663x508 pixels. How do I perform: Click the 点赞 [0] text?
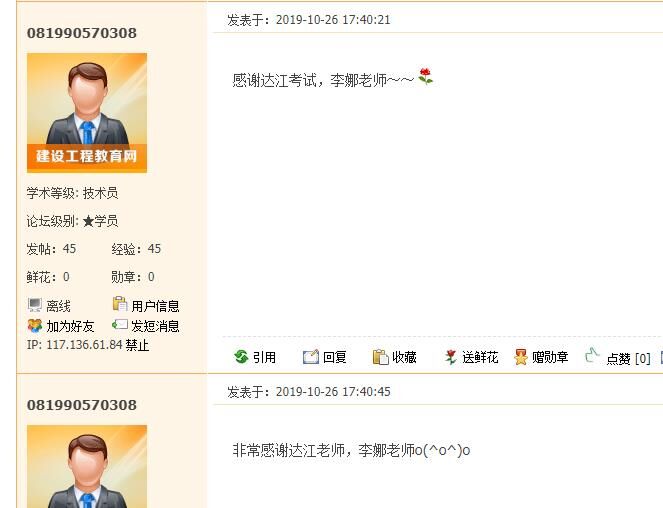pyautogui.click(x=628, y=359)
